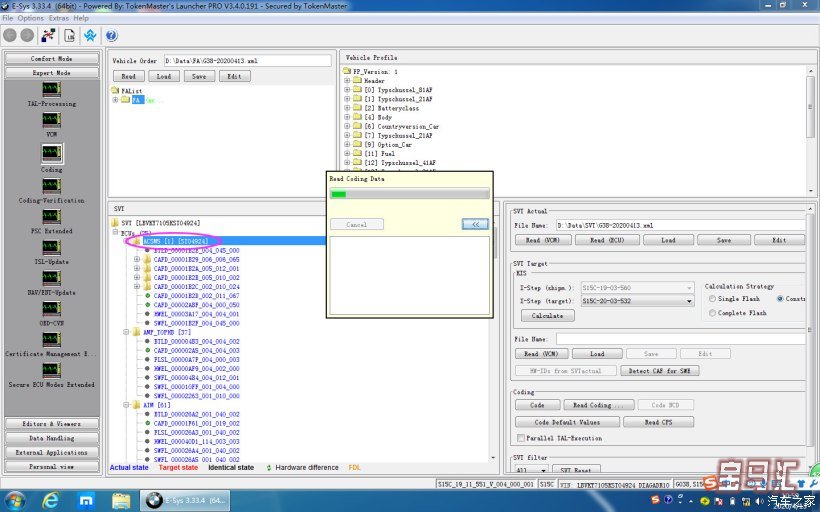Click the Calculate button
This screenshot has width=820, height=512.
click(548, 316)
